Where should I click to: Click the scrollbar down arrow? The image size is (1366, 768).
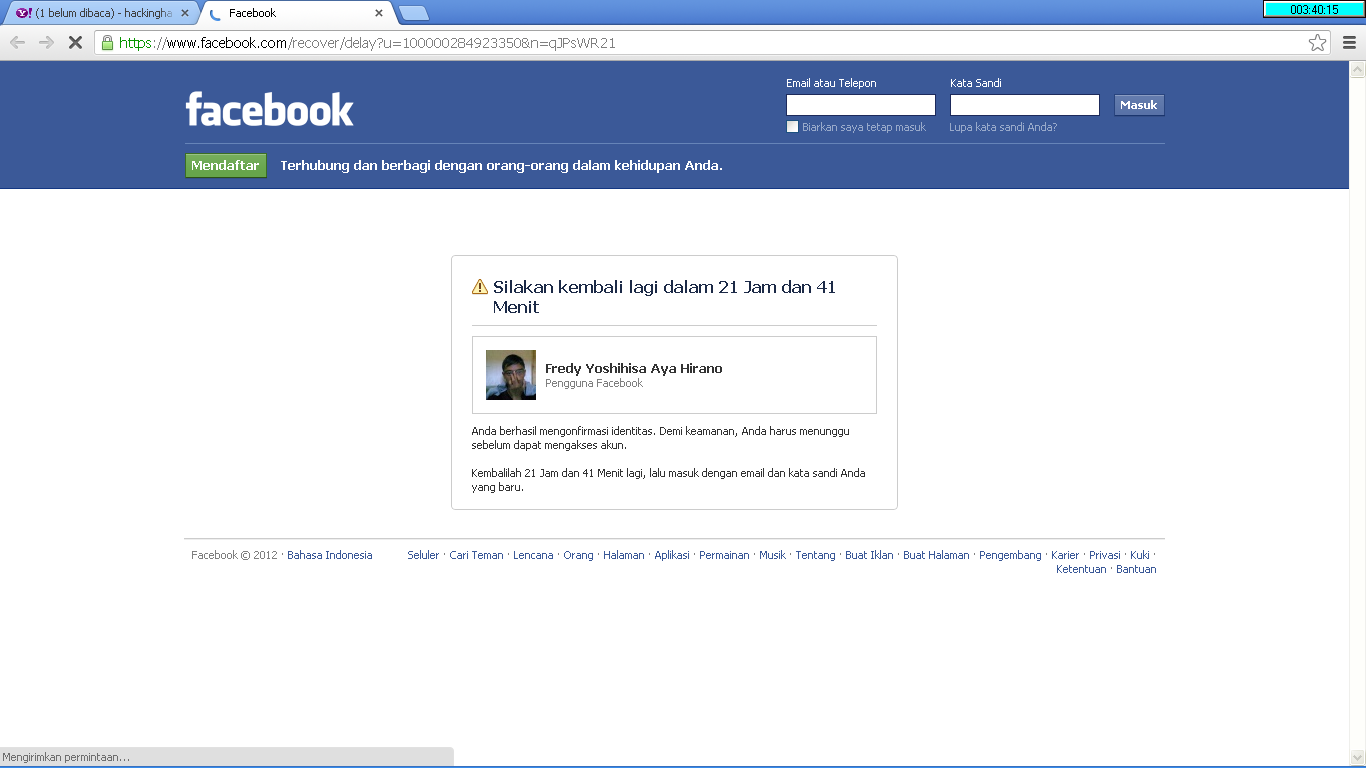[1357, 757]
